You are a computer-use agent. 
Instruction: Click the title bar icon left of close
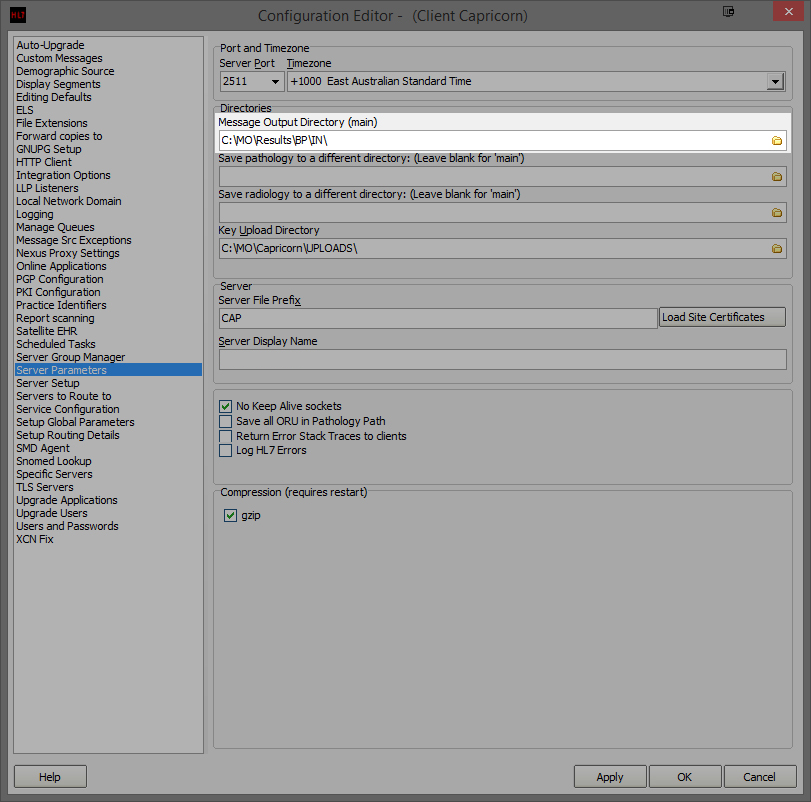pos(728,13)
